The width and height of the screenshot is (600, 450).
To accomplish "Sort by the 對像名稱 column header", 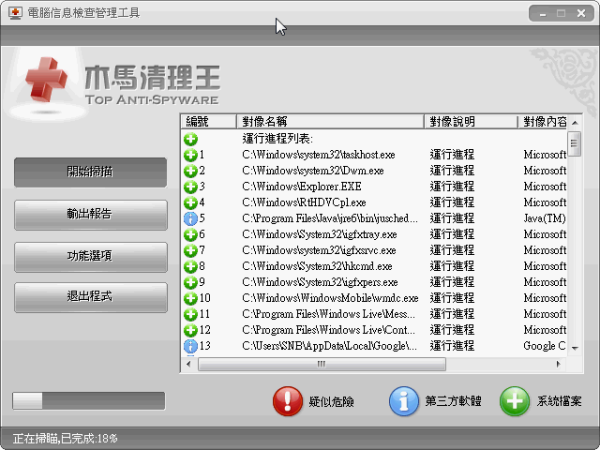I will (x=330, y=122).
